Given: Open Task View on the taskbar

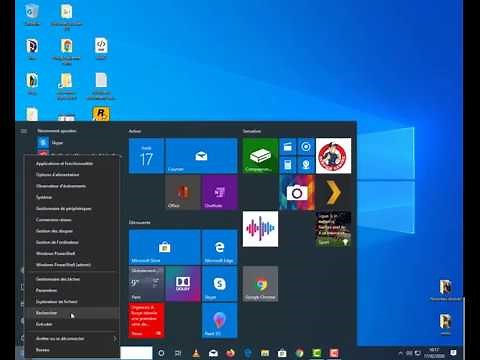Looking at the screenshot, I should click(x=178, y=353).
